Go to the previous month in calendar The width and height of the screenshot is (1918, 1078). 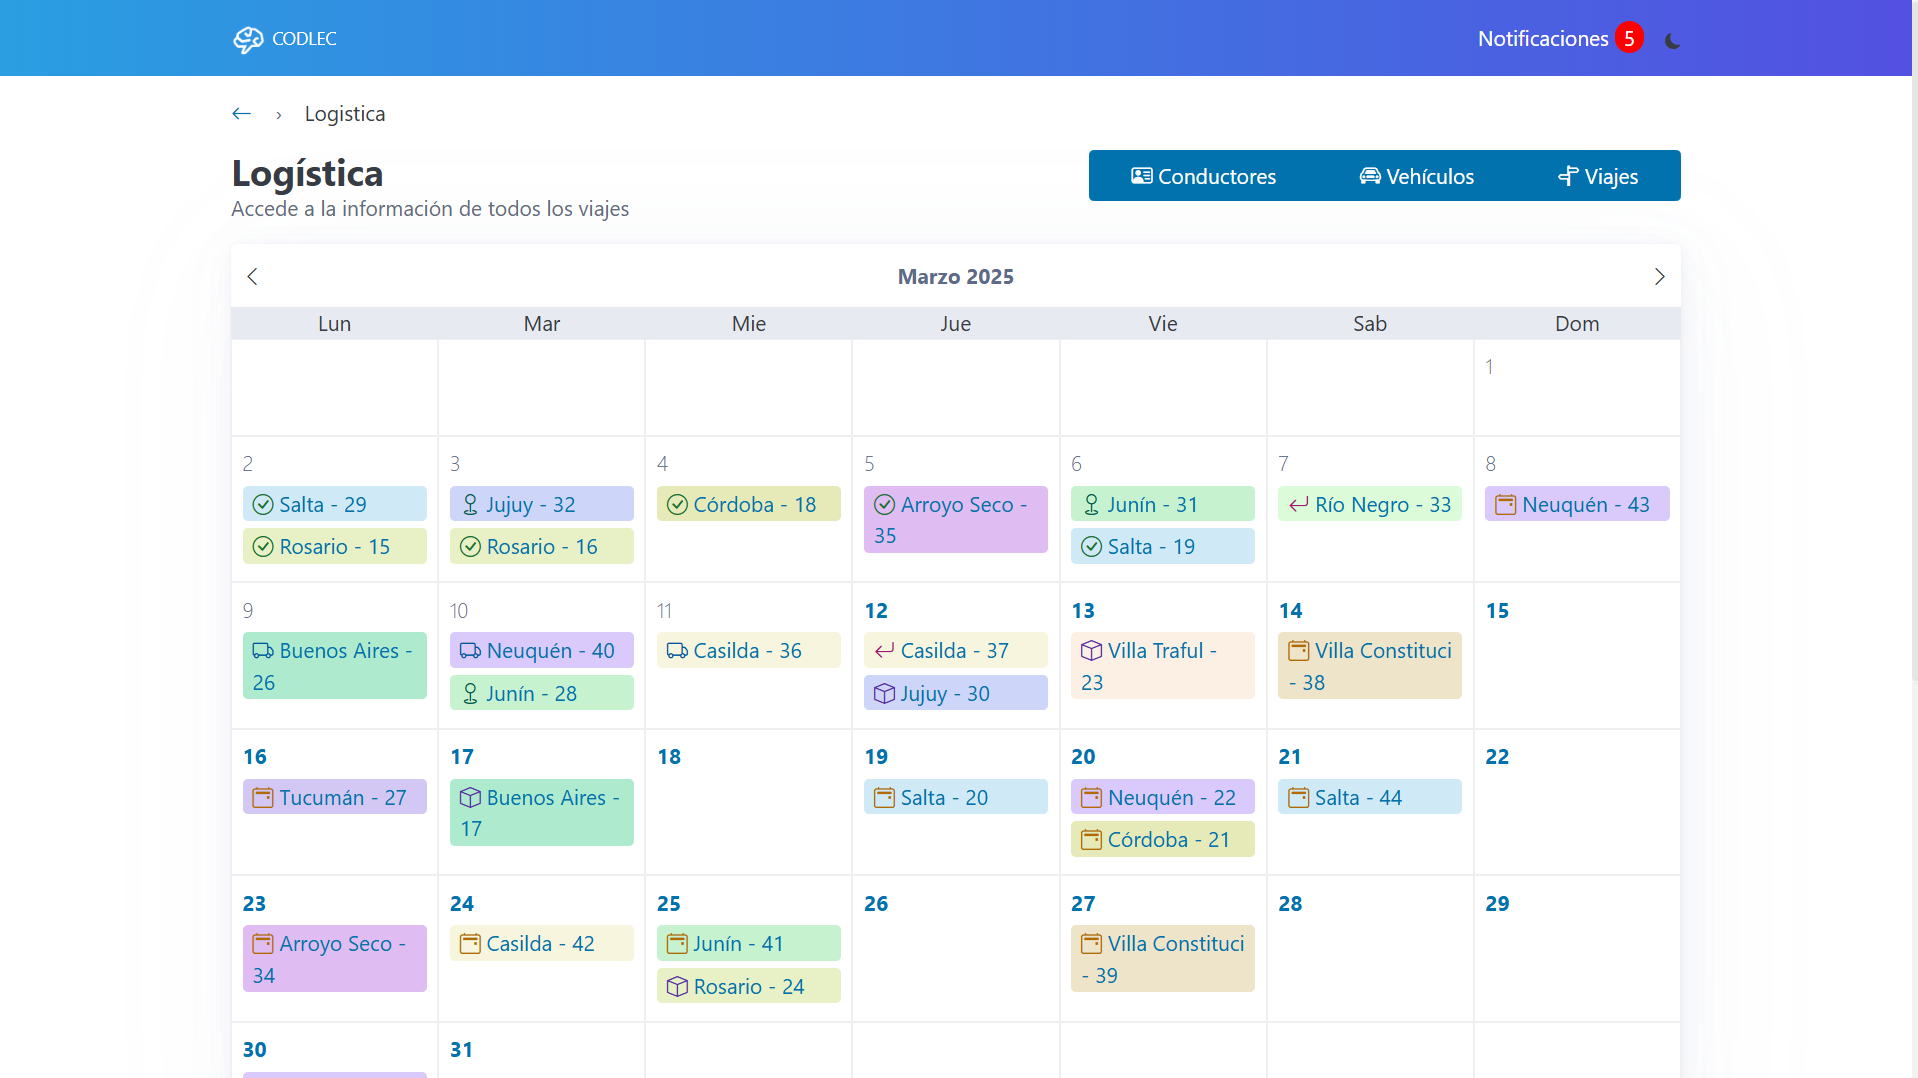(253, 277)
